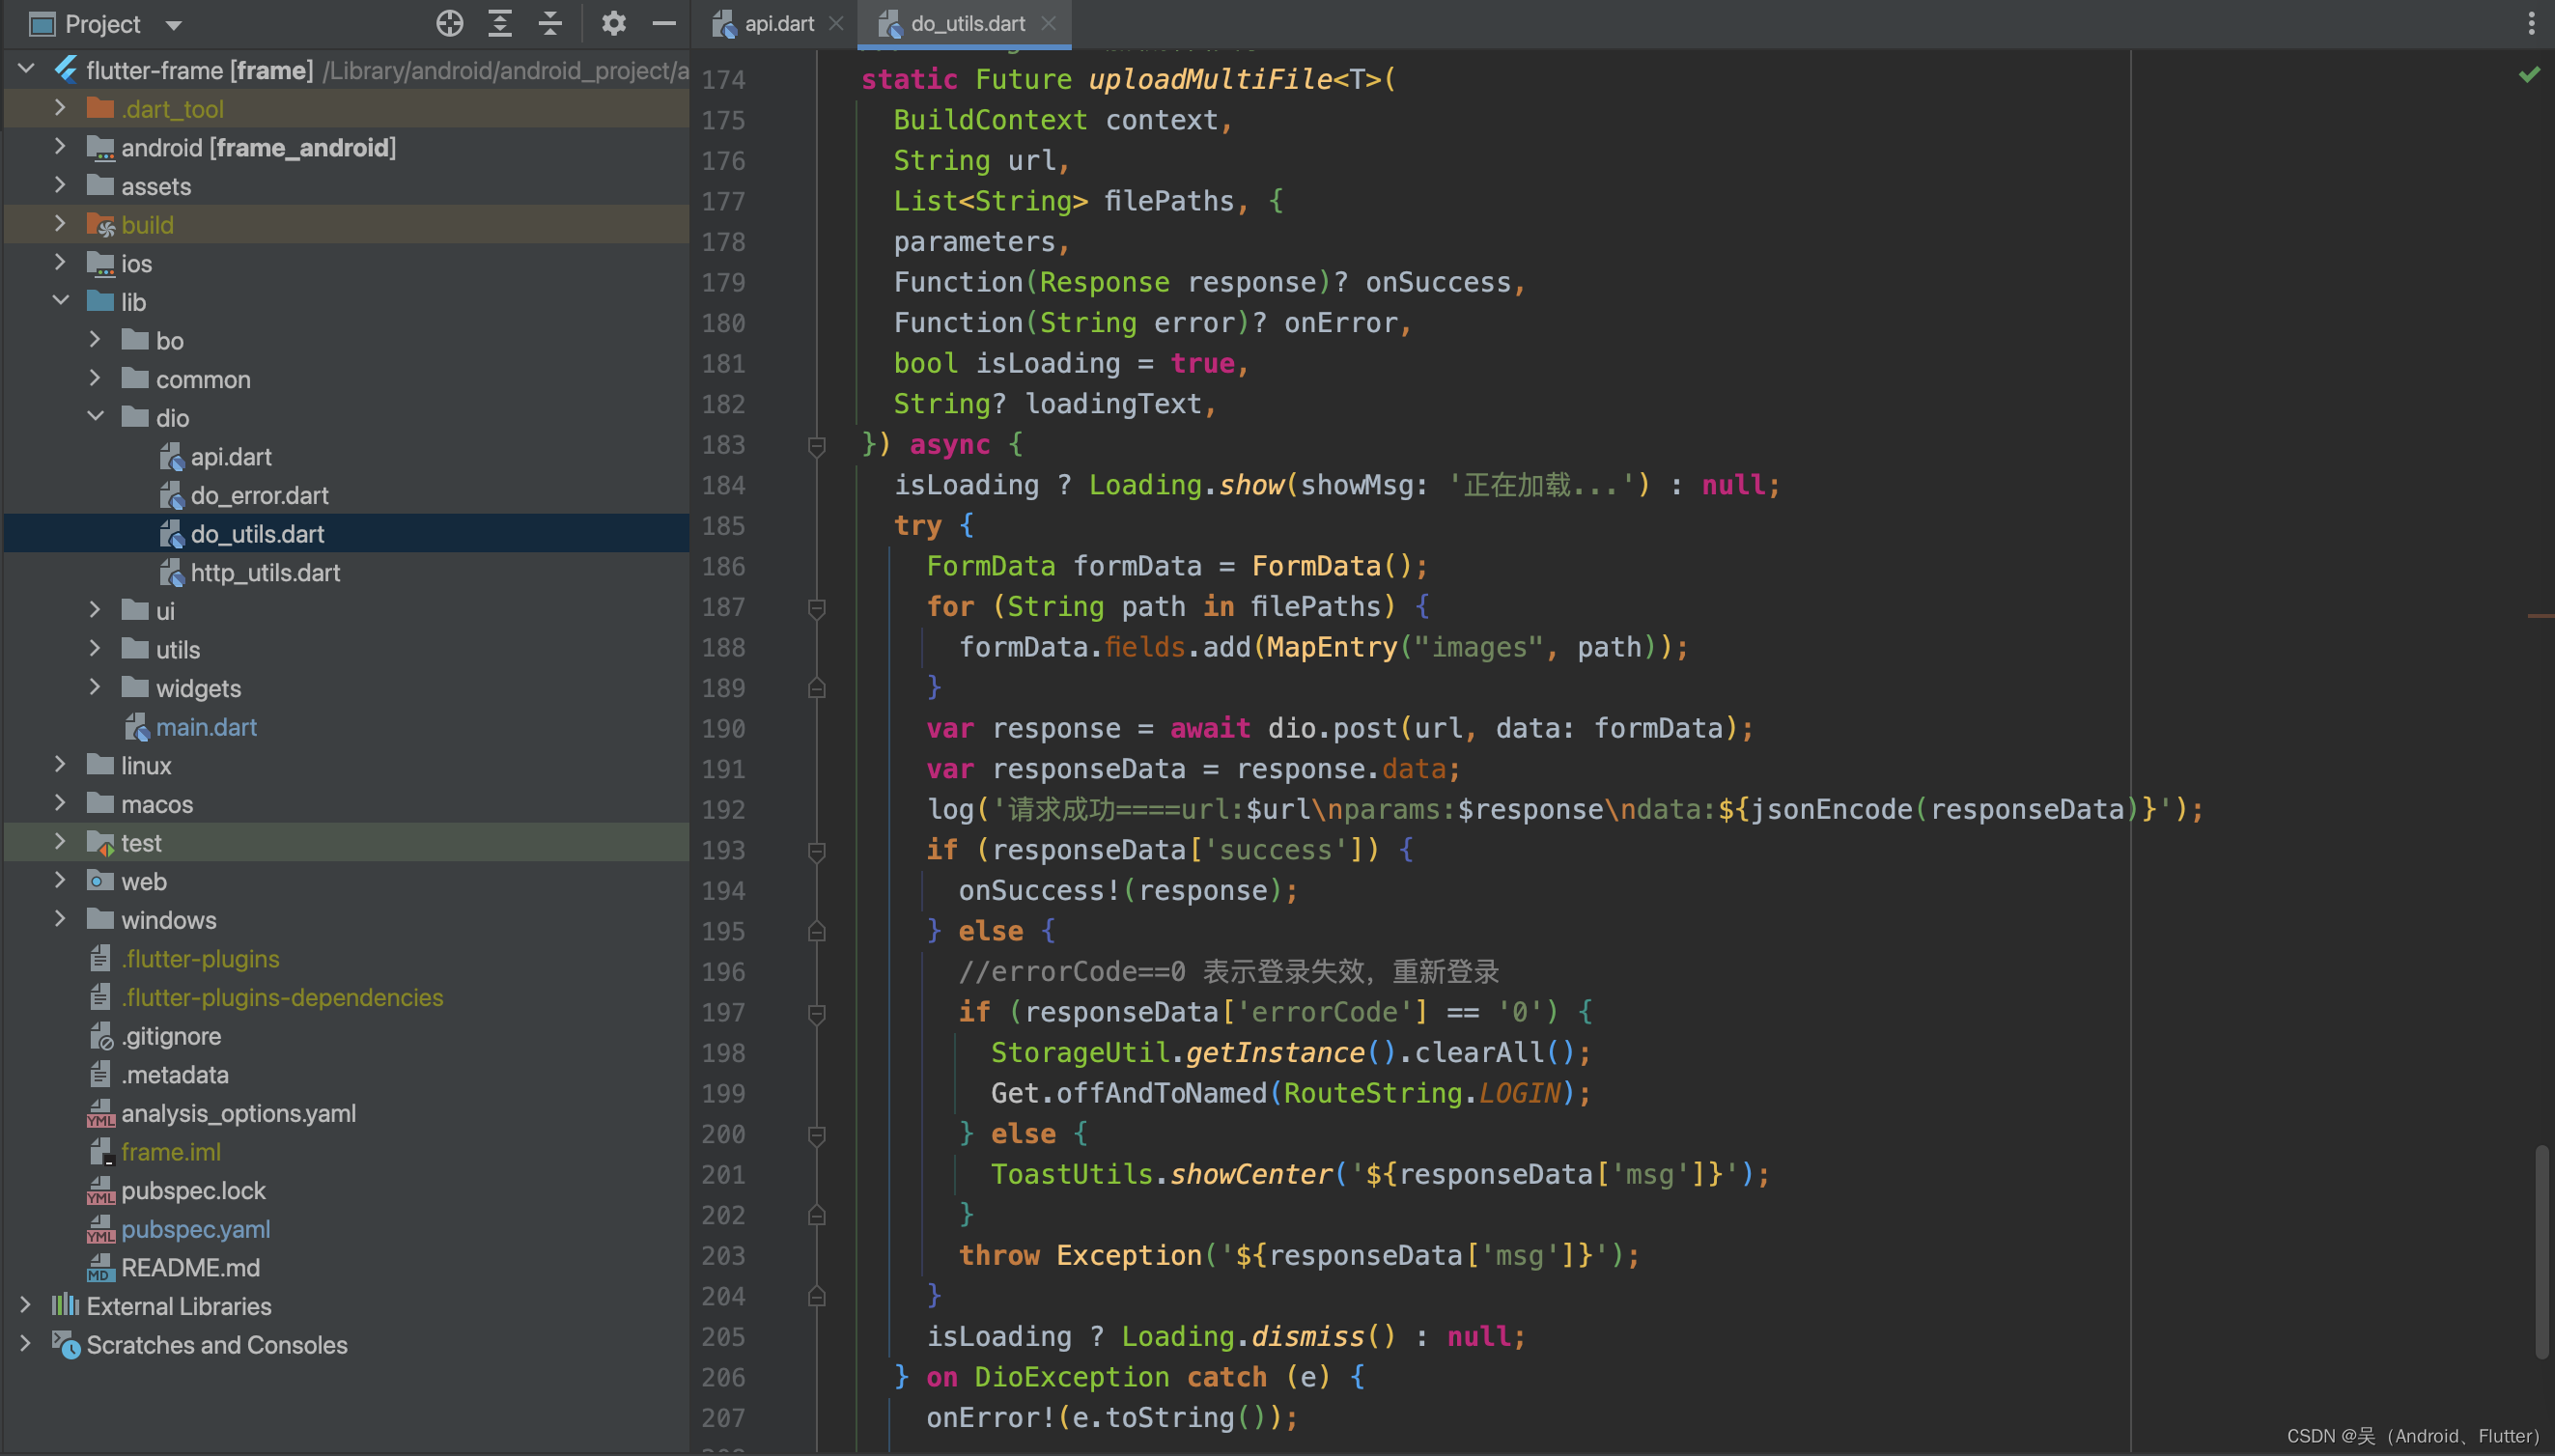The image size is (2555, 1456).
Task: Expand the widgets folder
Action: 95,687
